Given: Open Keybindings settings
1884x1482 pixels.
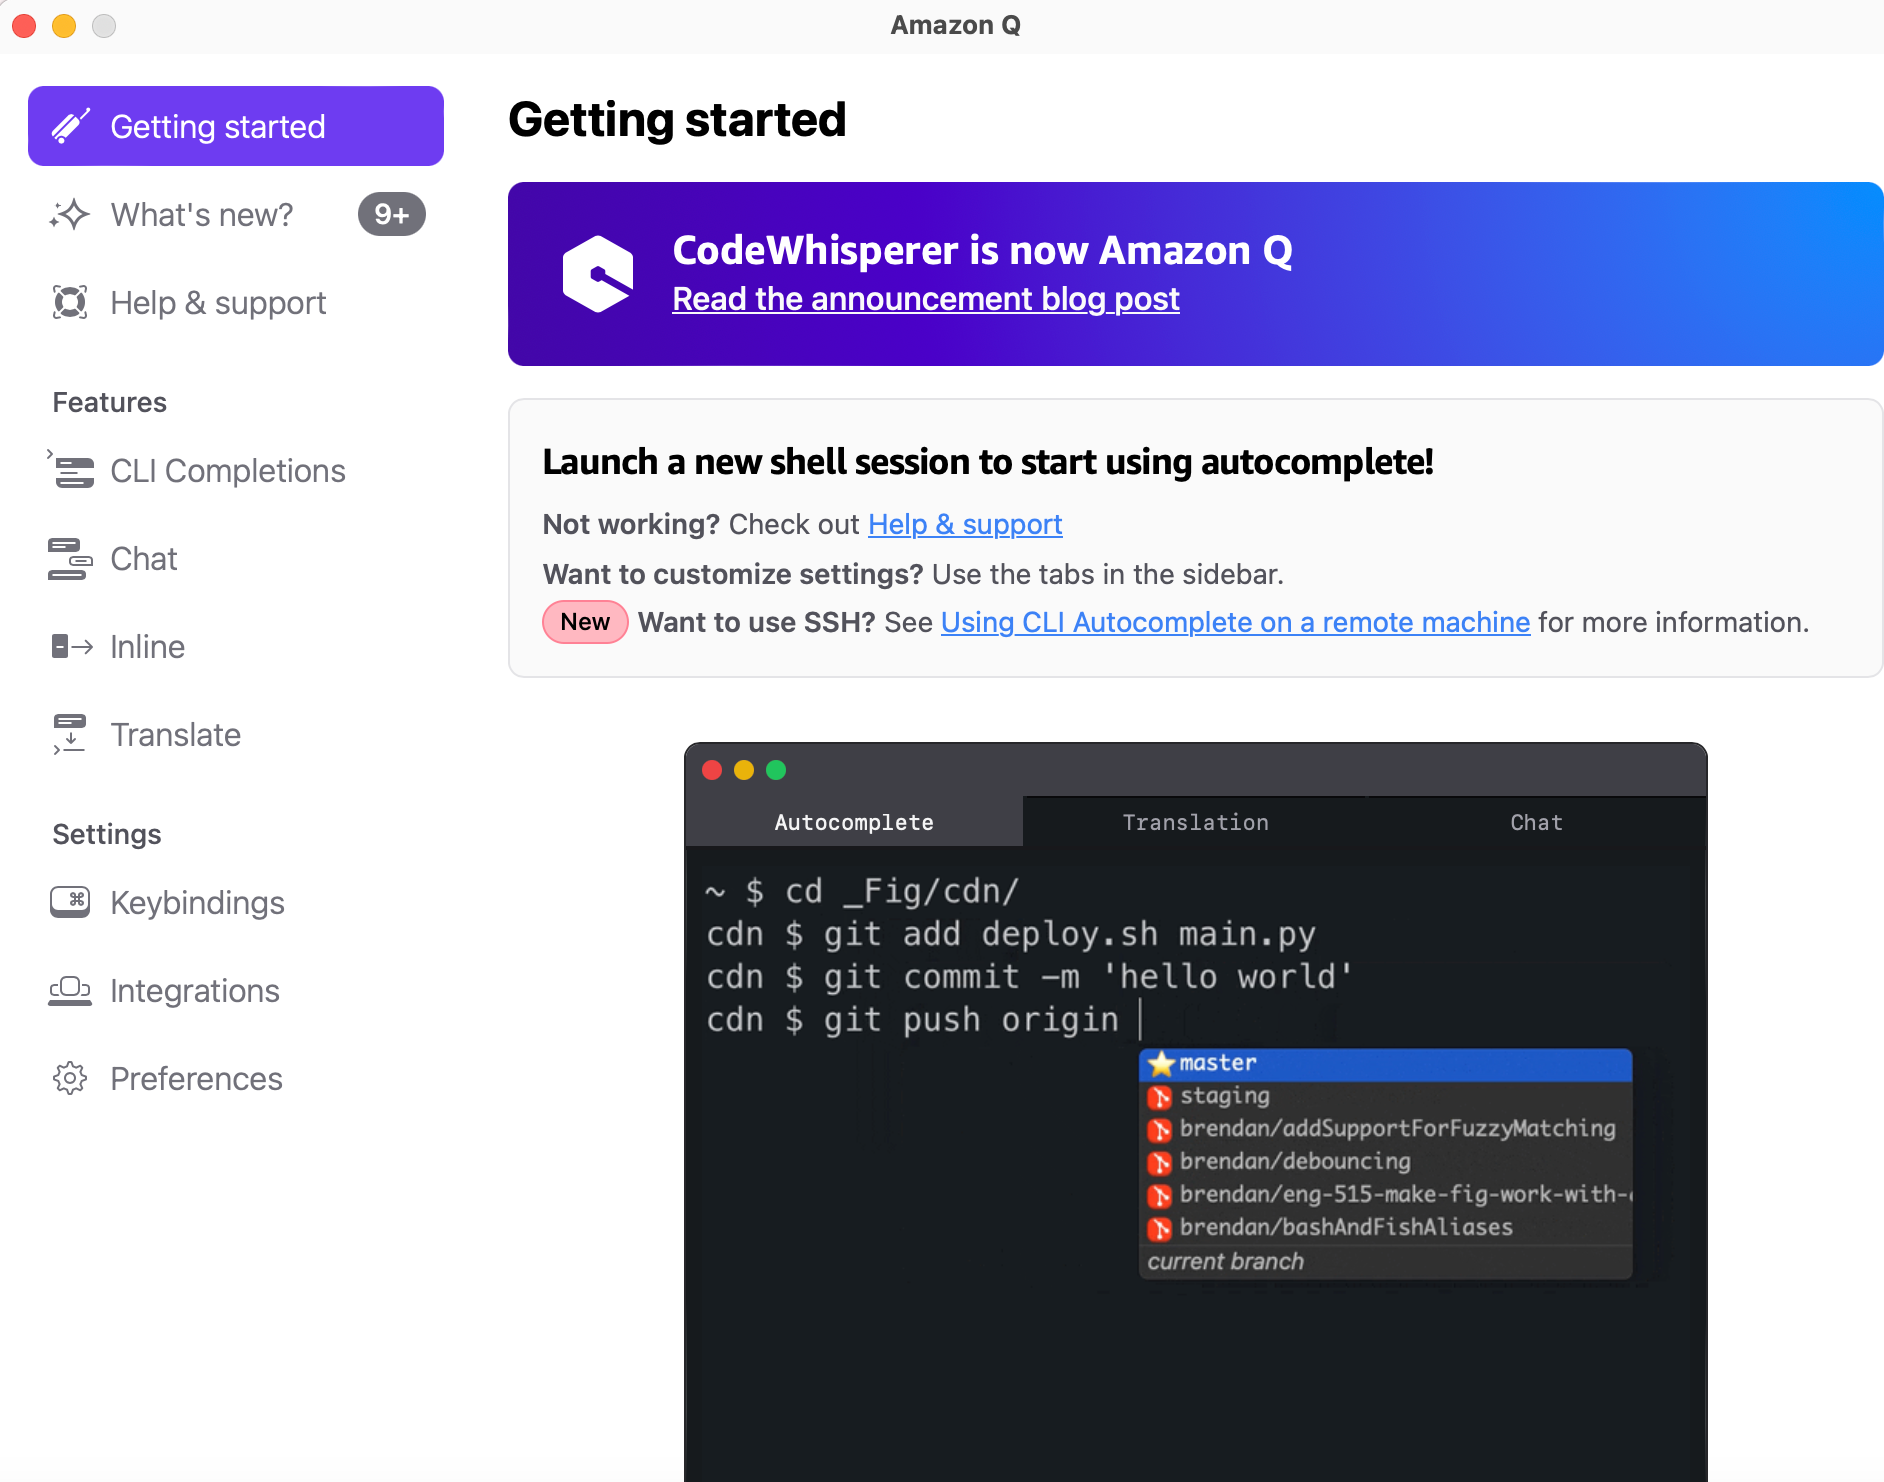Looking at the screenshot, I should pyautogui.click(x=236, y=902).
